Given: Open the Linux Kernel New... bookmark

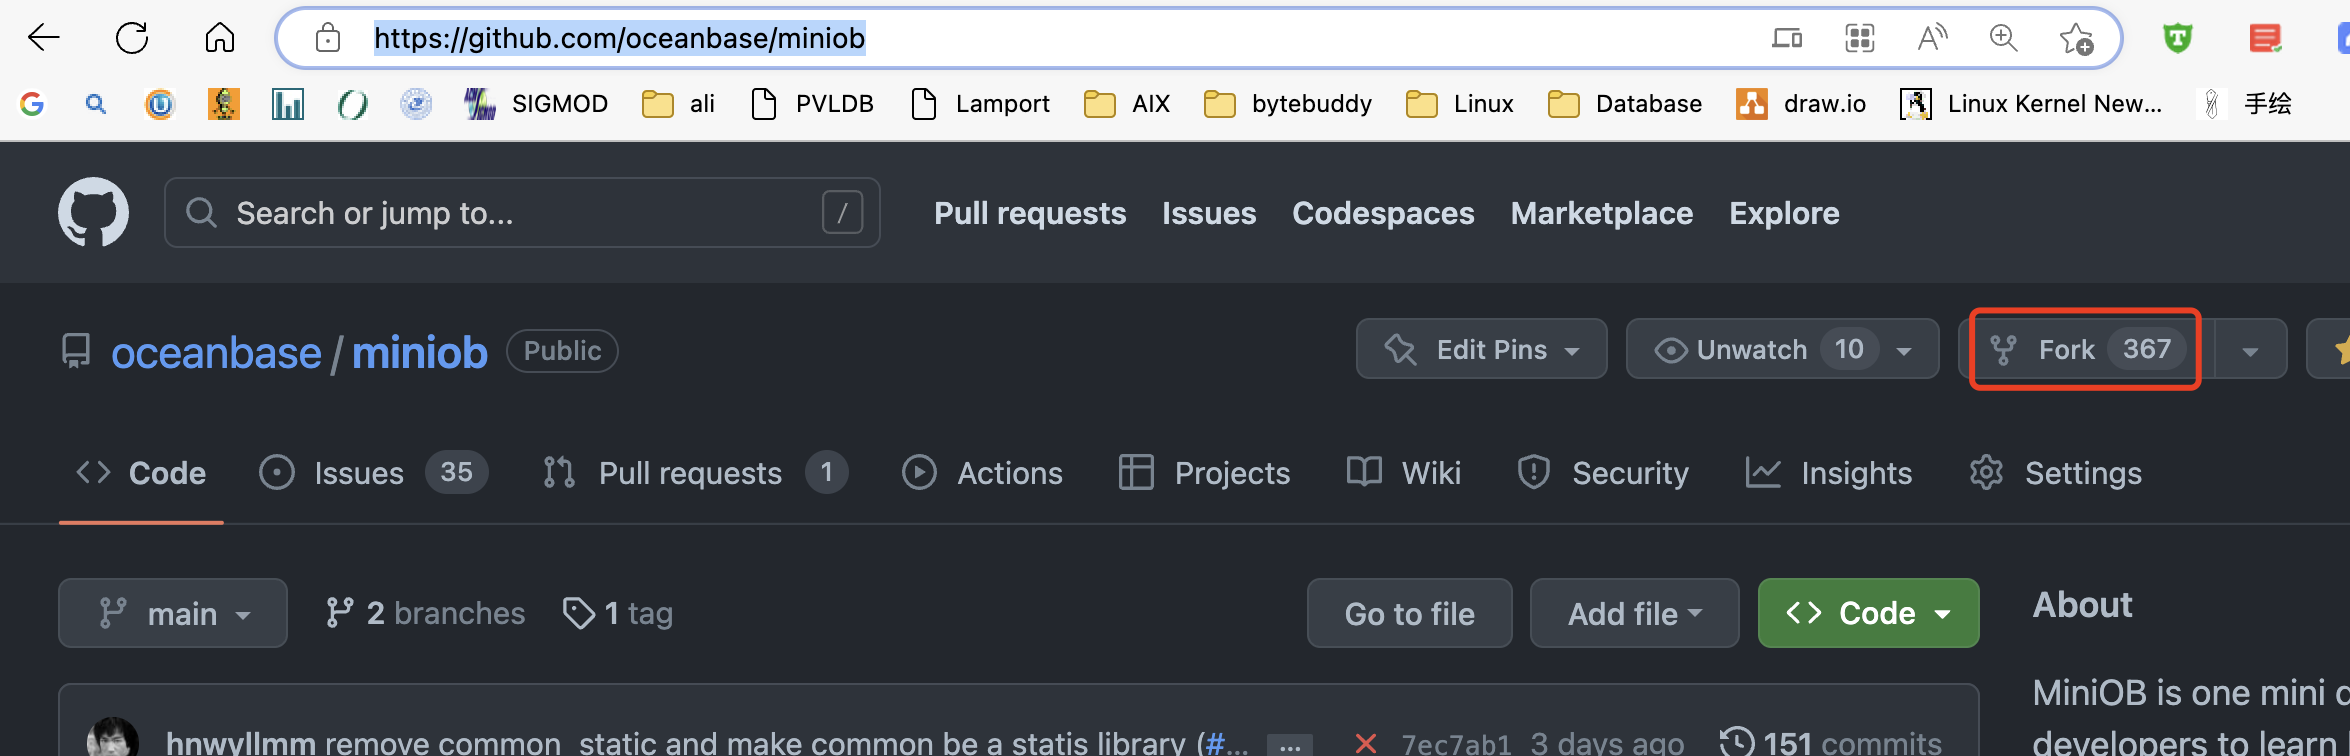Looking at the screenshot, I should 2031,103.
